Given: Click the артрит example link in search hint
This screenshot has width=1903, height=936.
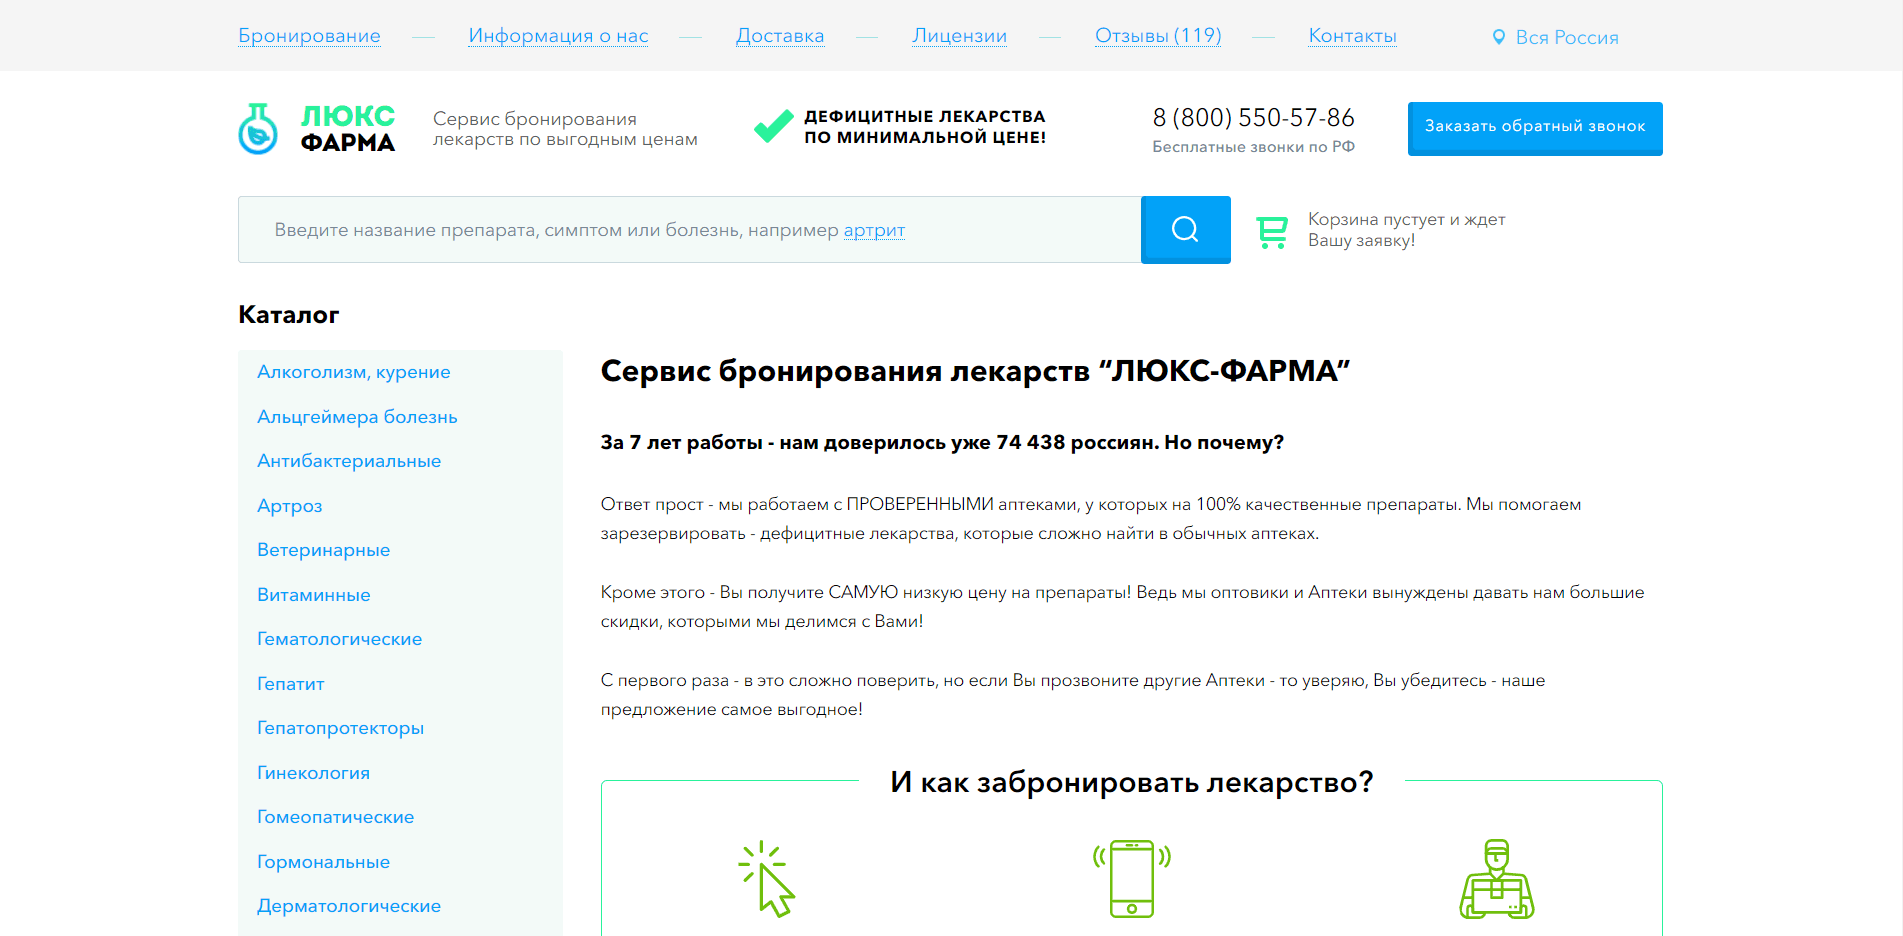Looking at the screenshot, I should (x=873, y=230).
